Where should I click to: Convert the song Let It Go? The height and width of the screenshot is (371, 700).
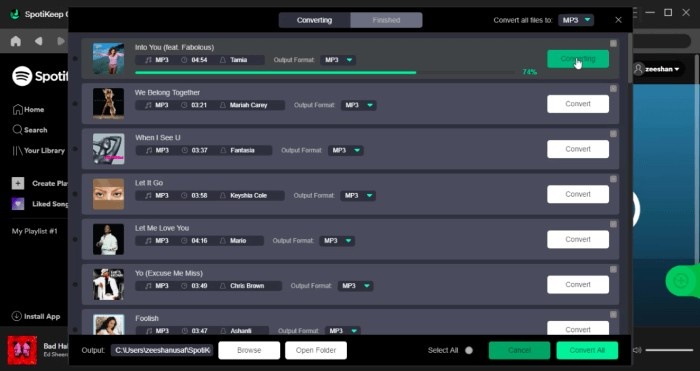(578, 194)
